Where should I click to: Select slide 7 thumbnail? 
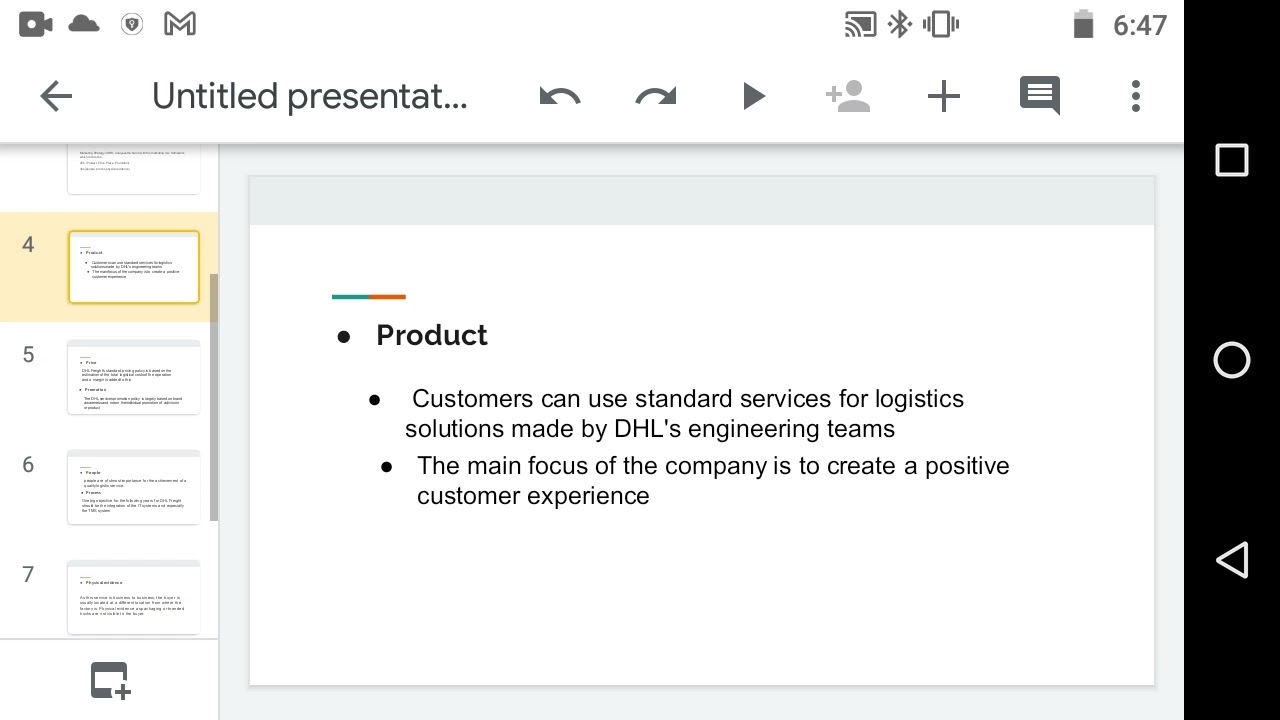(134, 597)
